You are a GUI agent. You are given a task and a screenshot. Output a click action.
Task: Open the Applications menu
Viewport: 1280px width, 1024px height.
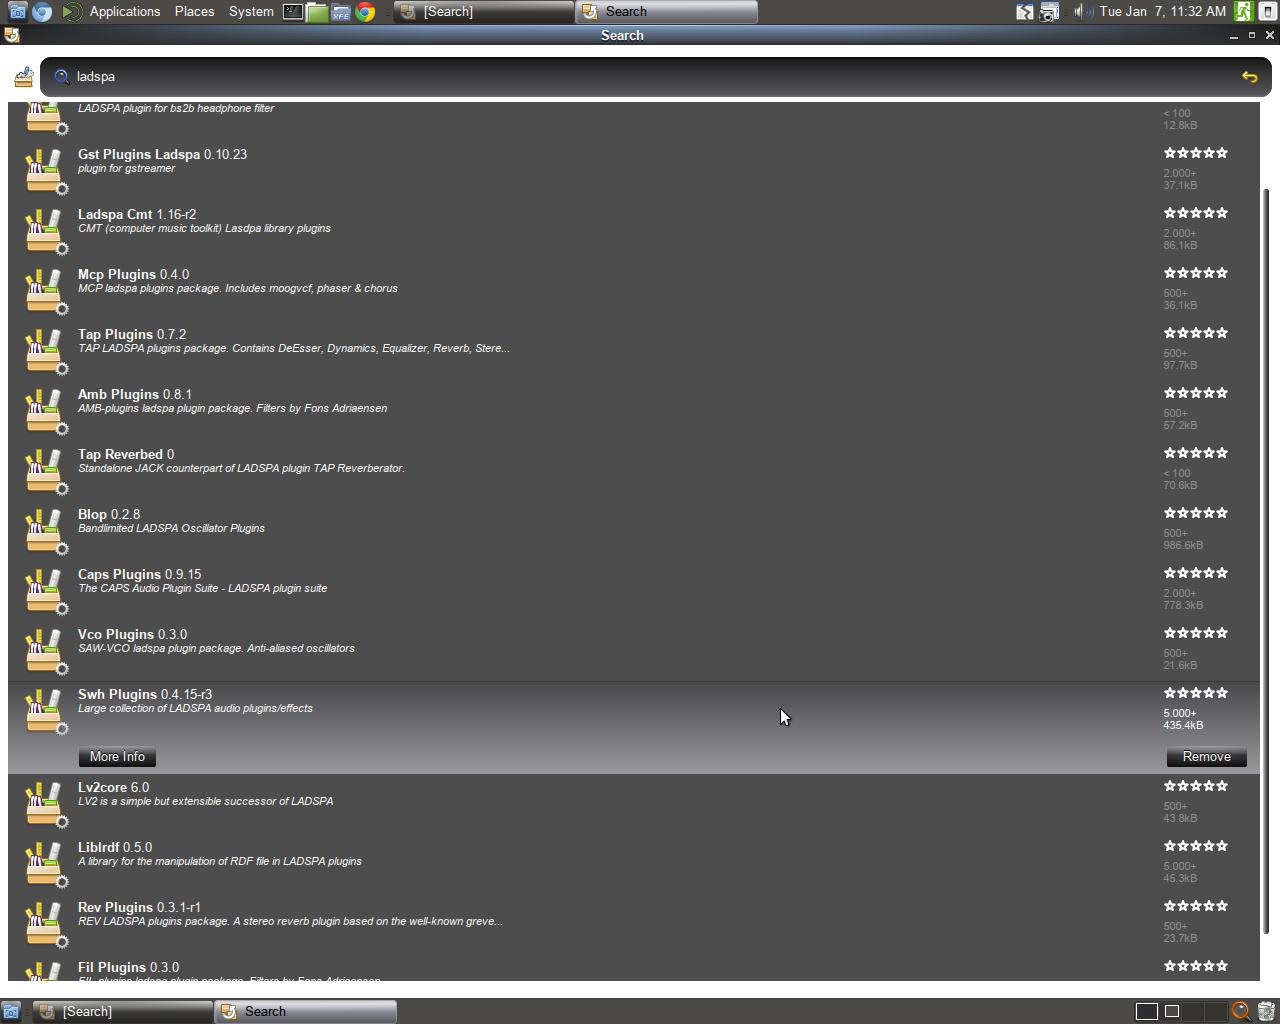click(x=125, y=12)
